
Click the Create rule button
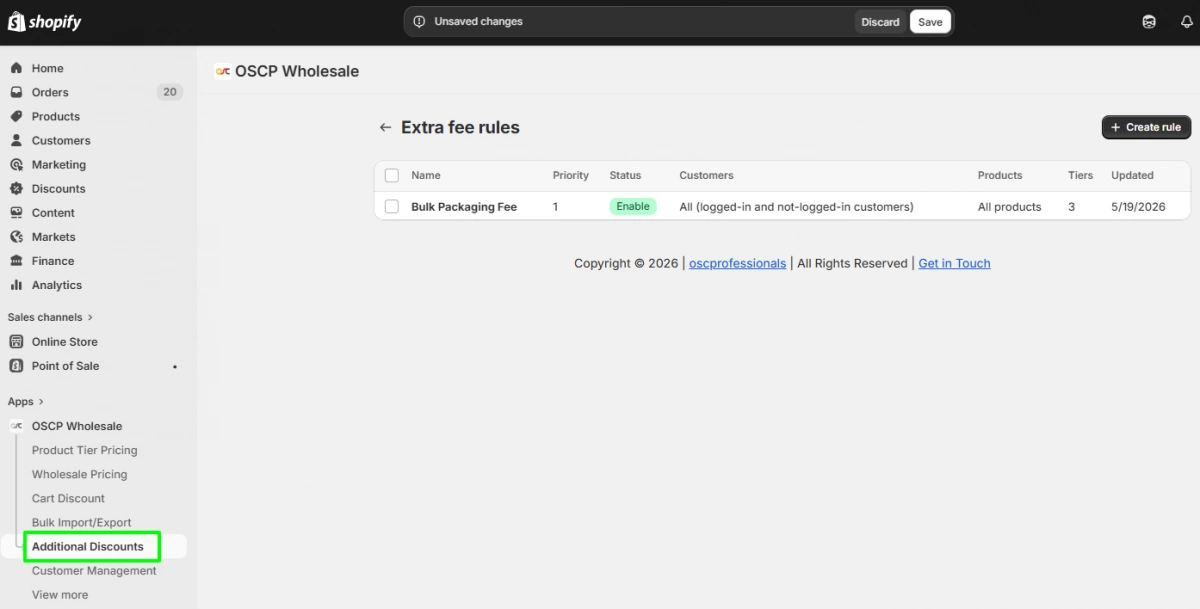1146,127
